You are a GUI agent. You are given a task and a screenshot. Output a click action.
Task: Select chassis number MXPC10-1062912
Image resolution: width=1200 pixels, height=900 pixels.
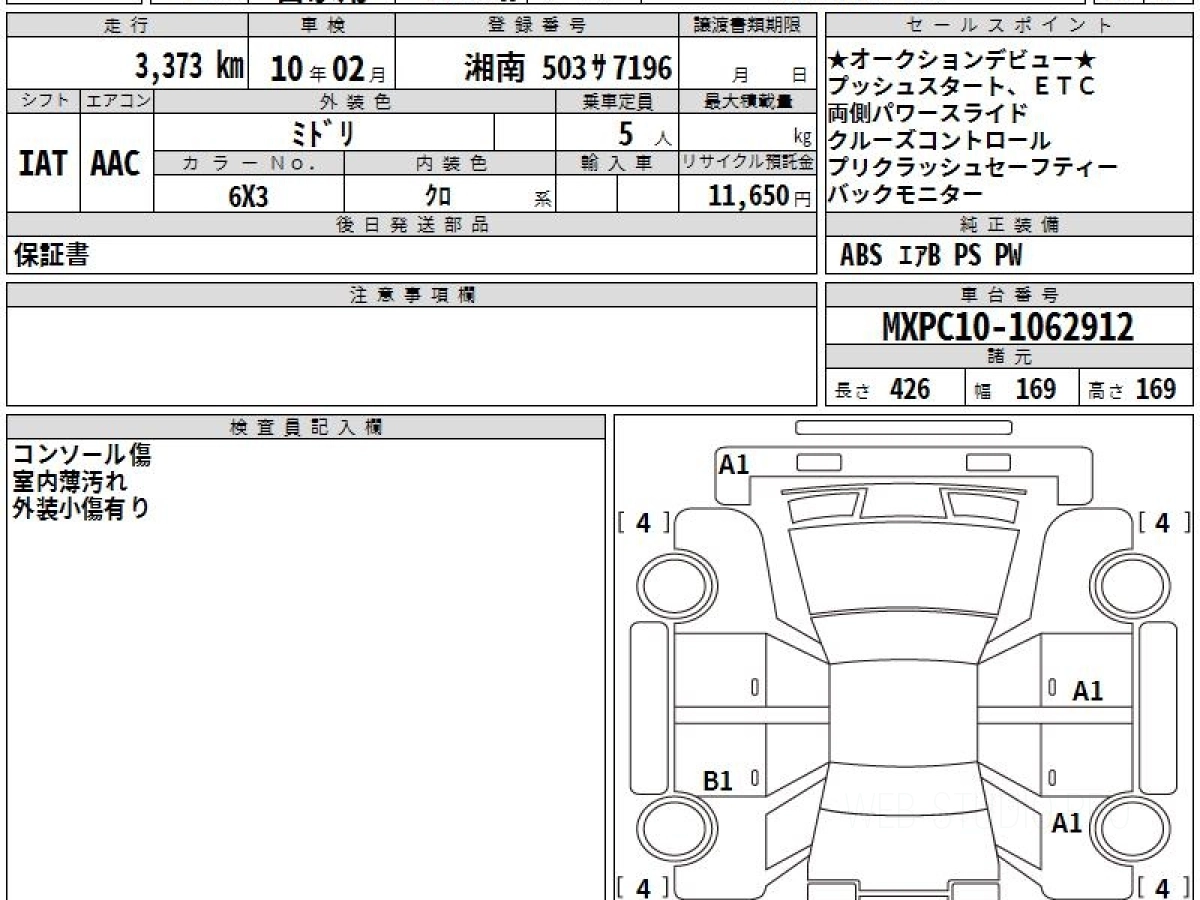(x=1008, y=326)
